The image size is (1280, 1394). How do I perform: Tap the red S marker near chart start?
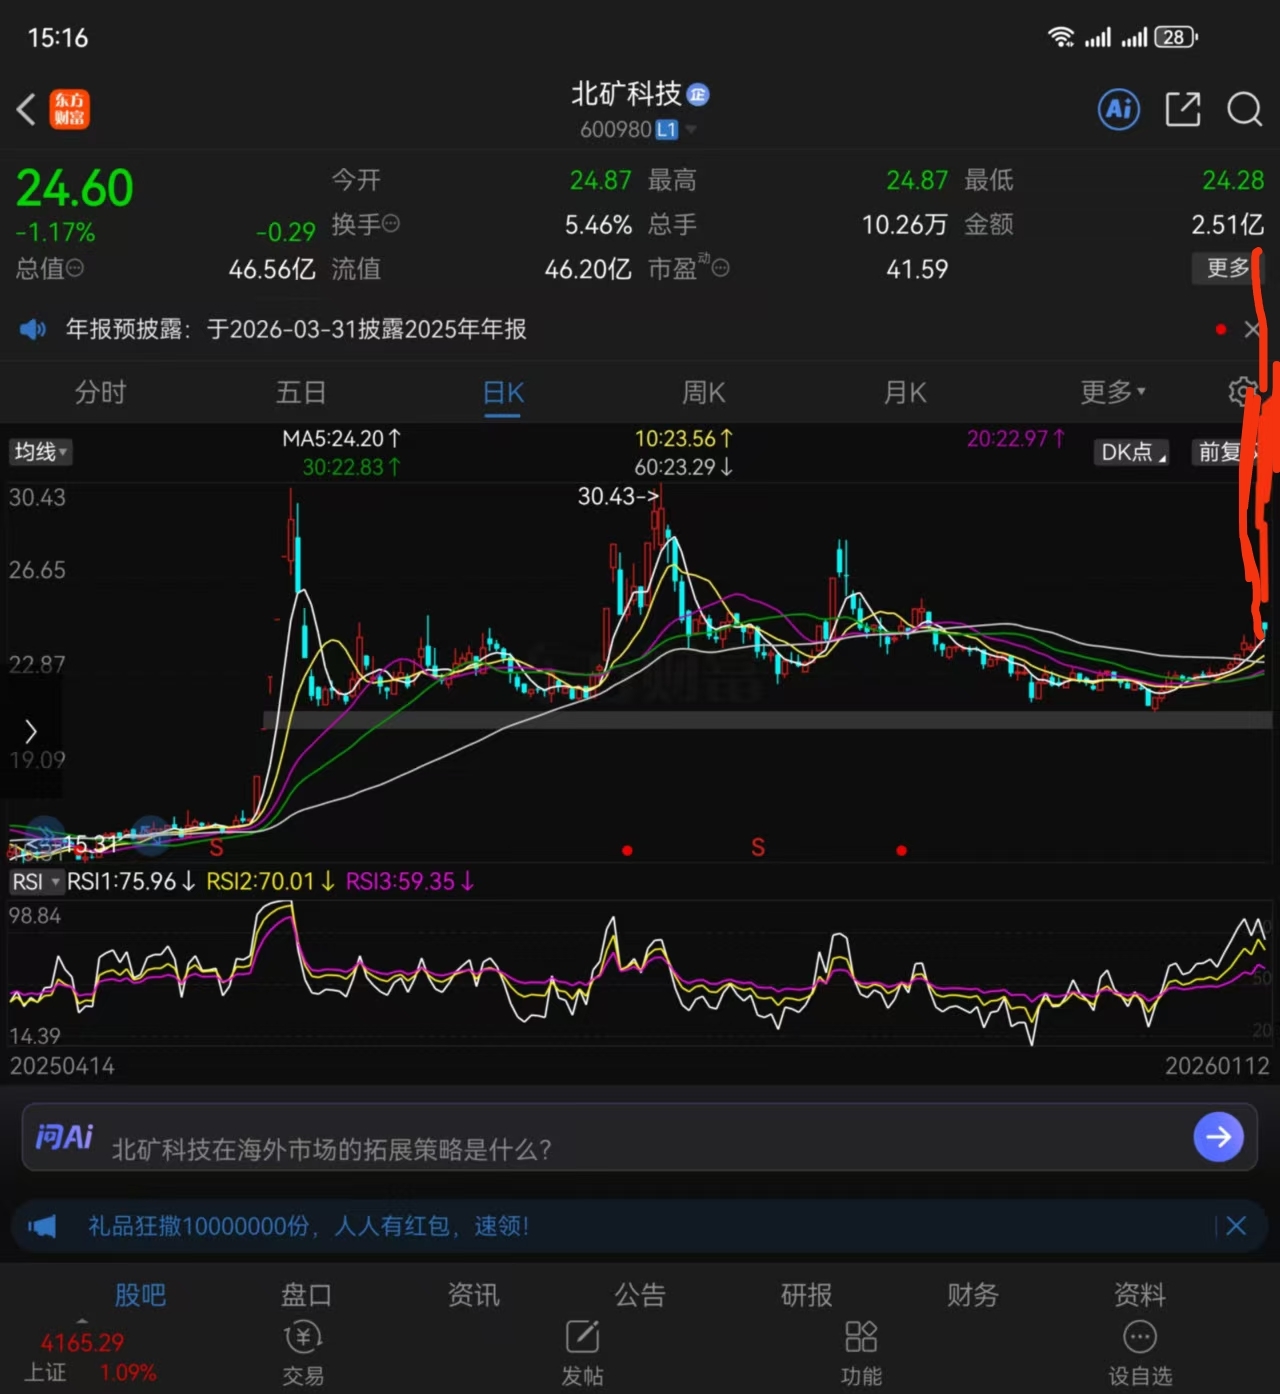(216, 849)
